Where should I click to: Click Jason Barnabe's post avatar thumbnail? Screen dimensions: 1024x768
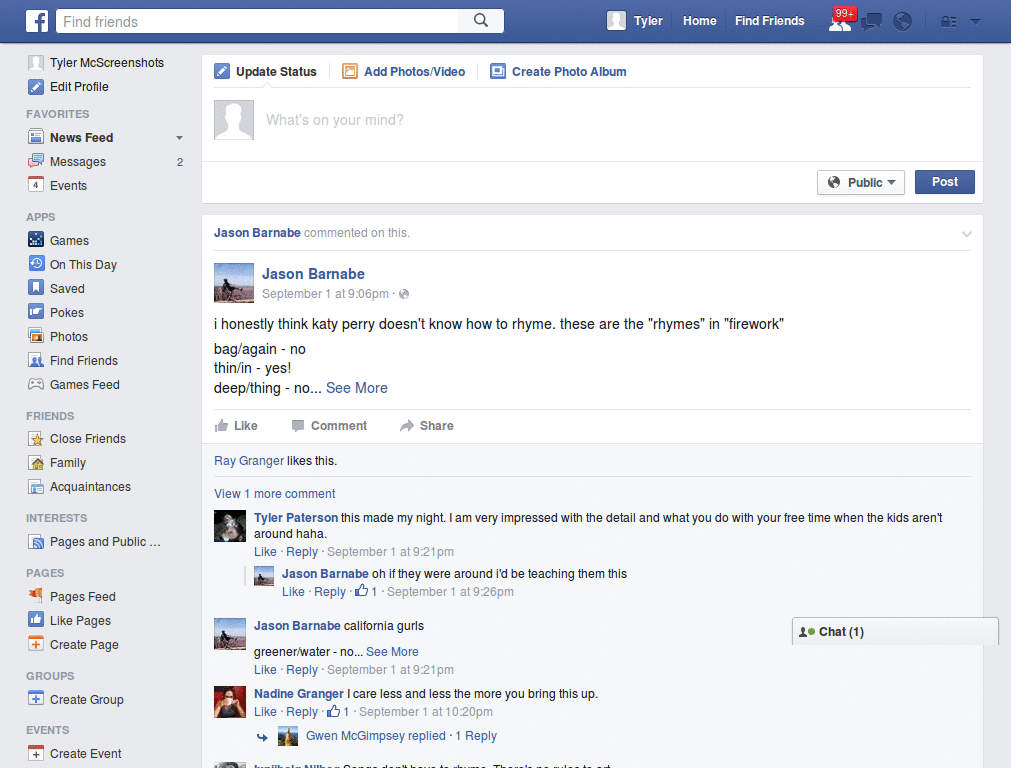tap(234, 283)
